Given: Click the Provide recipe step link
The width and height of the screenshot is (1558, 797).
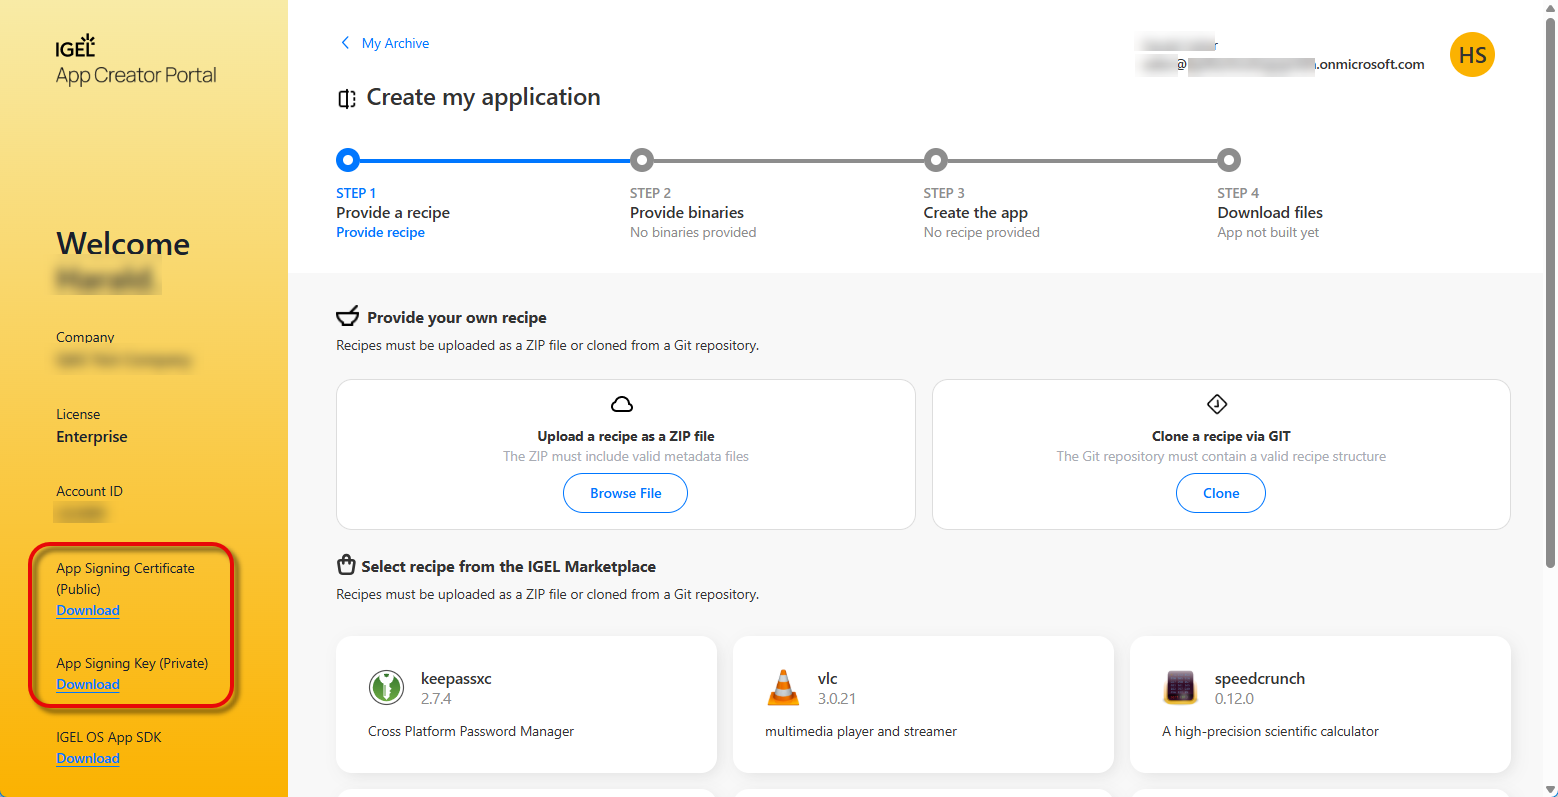Looking at the screenshot, I should 380,232.
